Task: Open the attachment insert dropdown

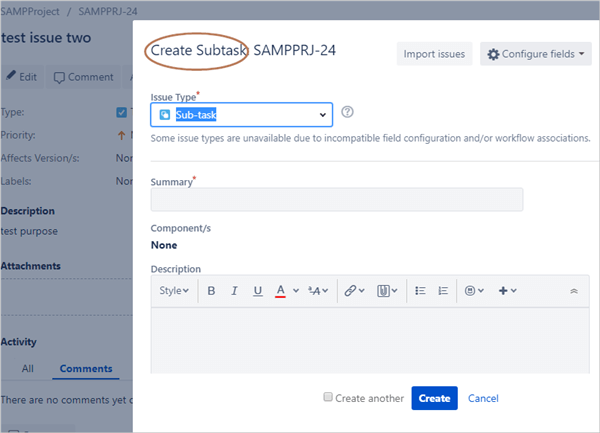Action: pos(387,291)
